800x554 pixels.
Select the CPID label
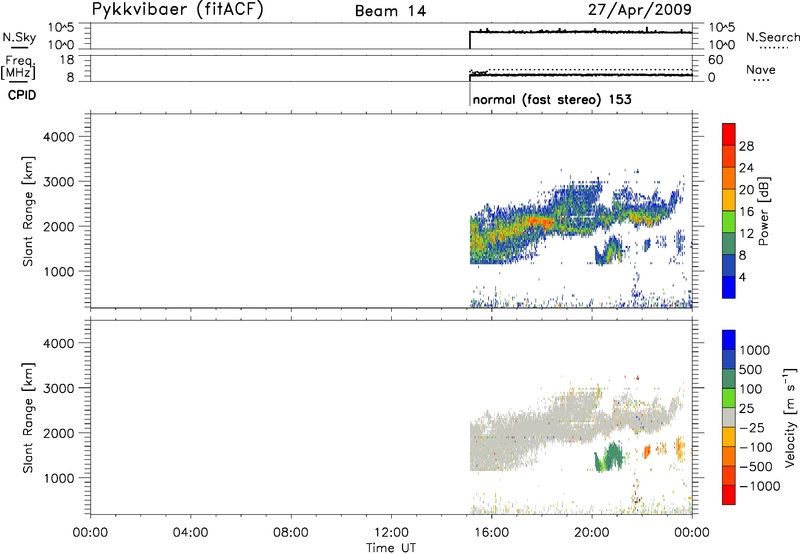tap(22, 95)
